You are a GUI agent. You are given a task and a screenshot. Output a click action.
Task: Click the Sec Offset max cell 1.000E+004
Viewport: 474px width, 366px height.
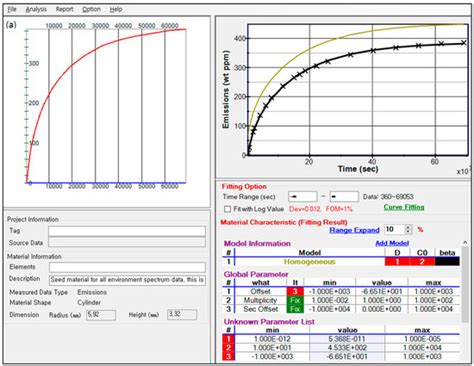[434, 309]
